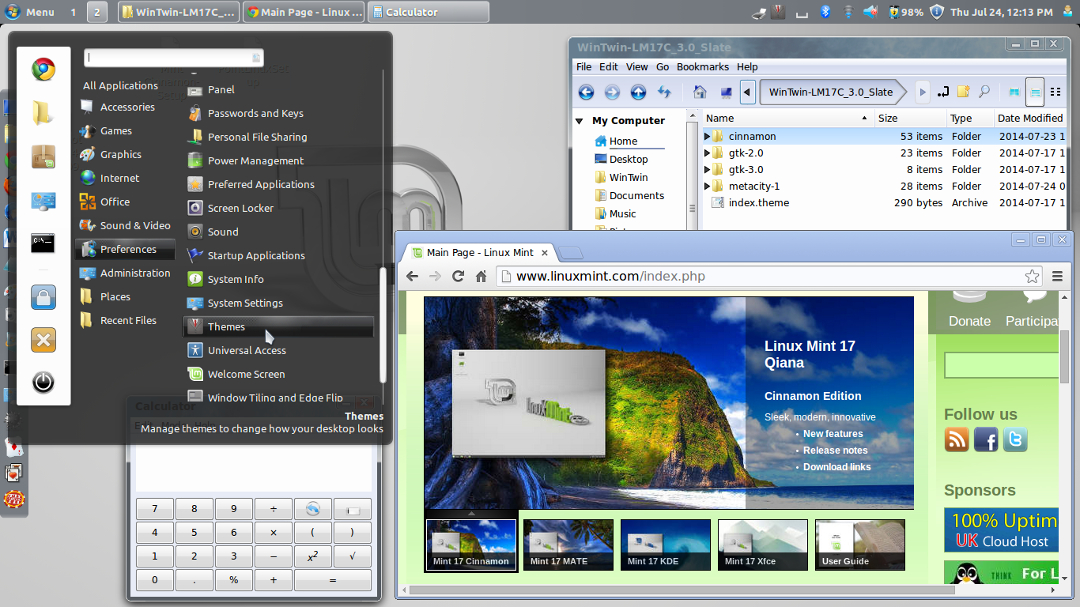
Task: Click the Menu button on the panel
Action: click(30, 12)
